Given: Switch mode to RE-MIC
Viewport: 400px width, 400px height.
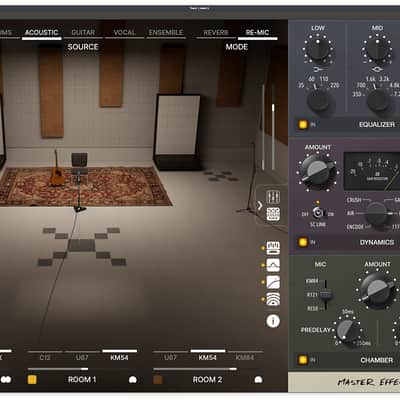Looking at the screenshot, I should 257,33.
